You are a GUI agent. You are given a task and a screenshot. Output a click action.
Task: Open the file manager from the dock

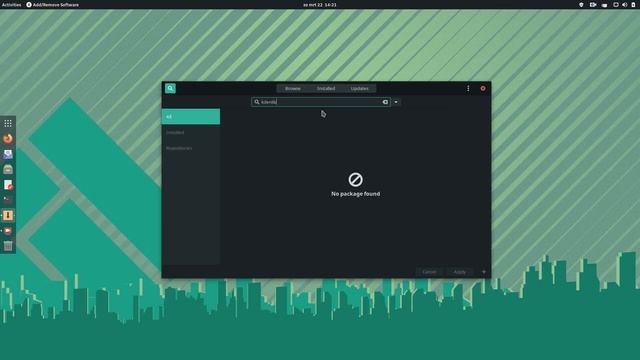coord(8,169)
